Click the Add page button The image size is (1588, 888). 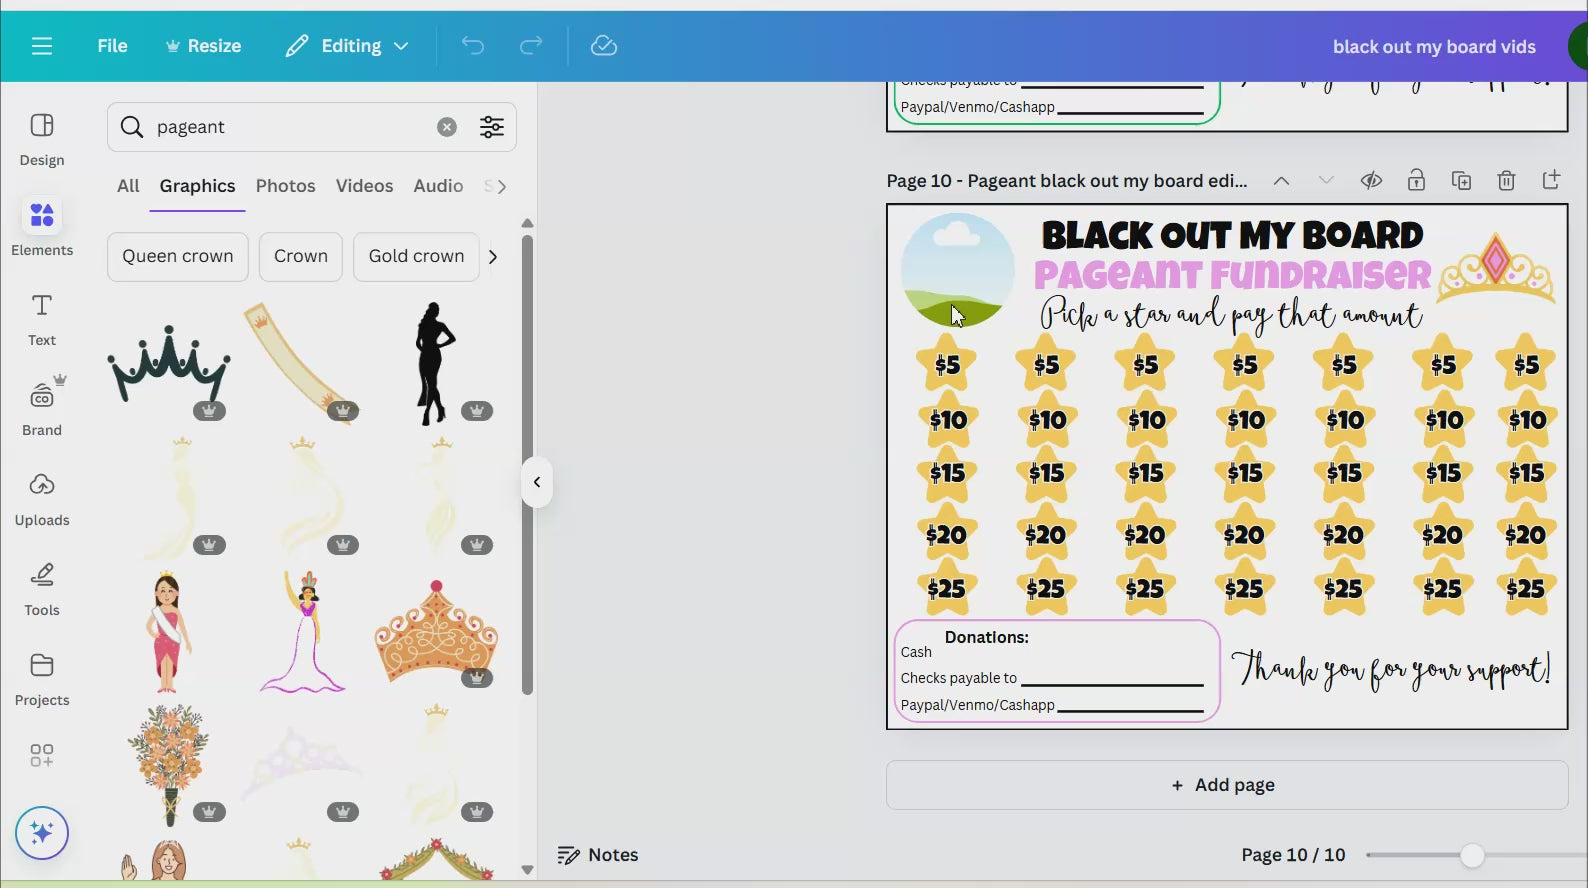(x=1226, y=785)
